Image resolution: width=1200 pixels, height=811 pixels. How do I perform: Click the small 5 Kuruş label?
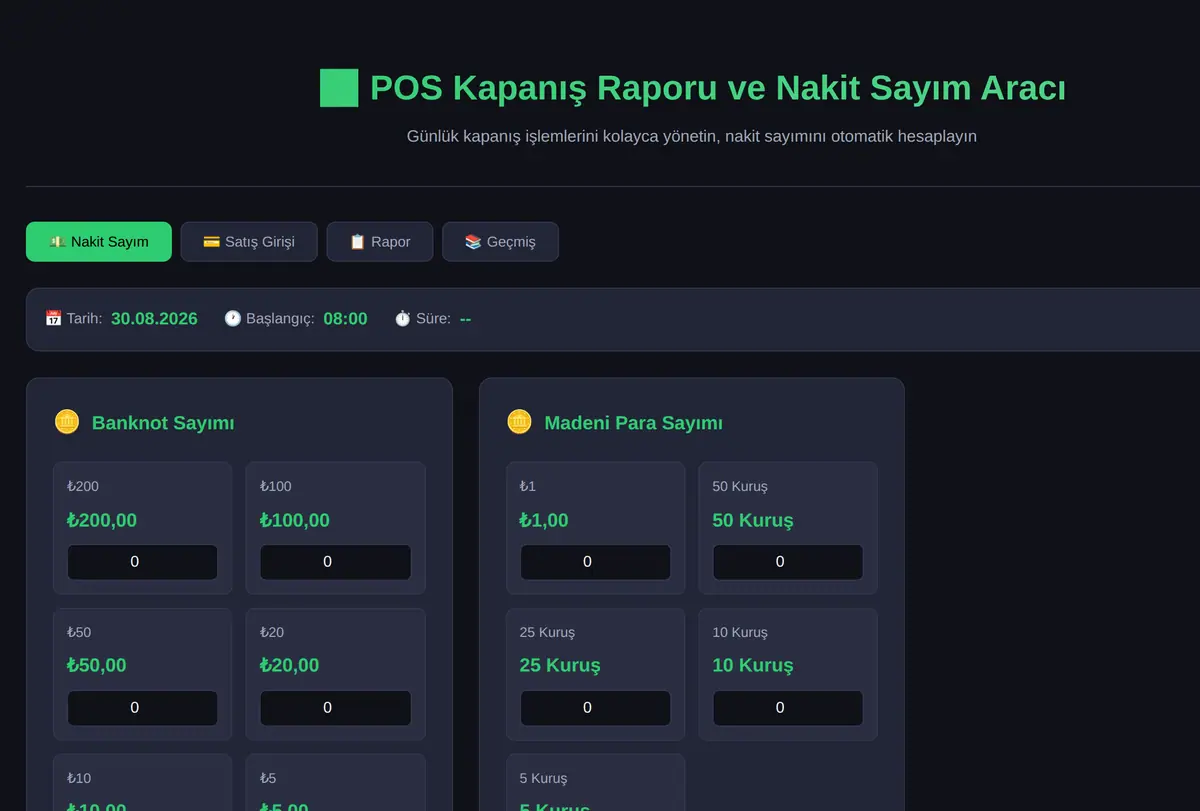pos(543,778)
